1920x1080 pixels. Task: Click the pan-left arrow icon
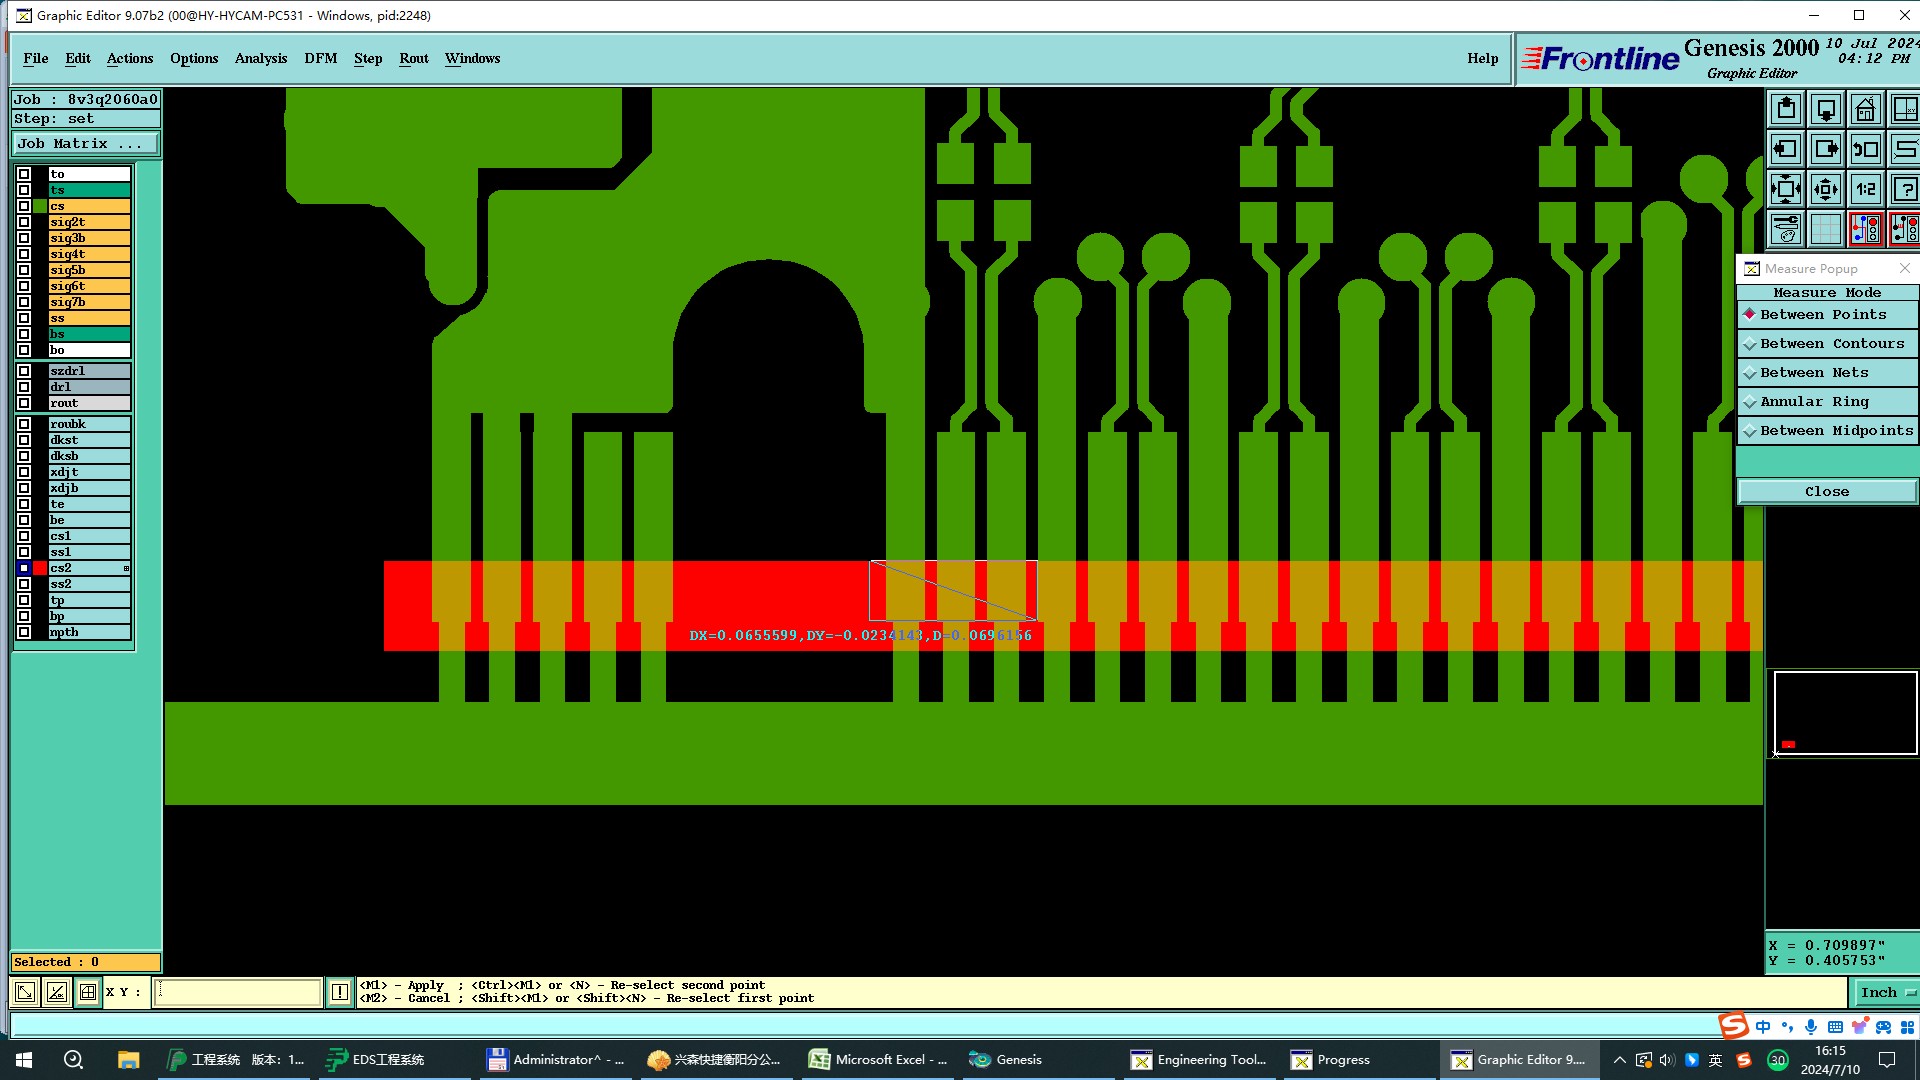(x=1786, y=149)
